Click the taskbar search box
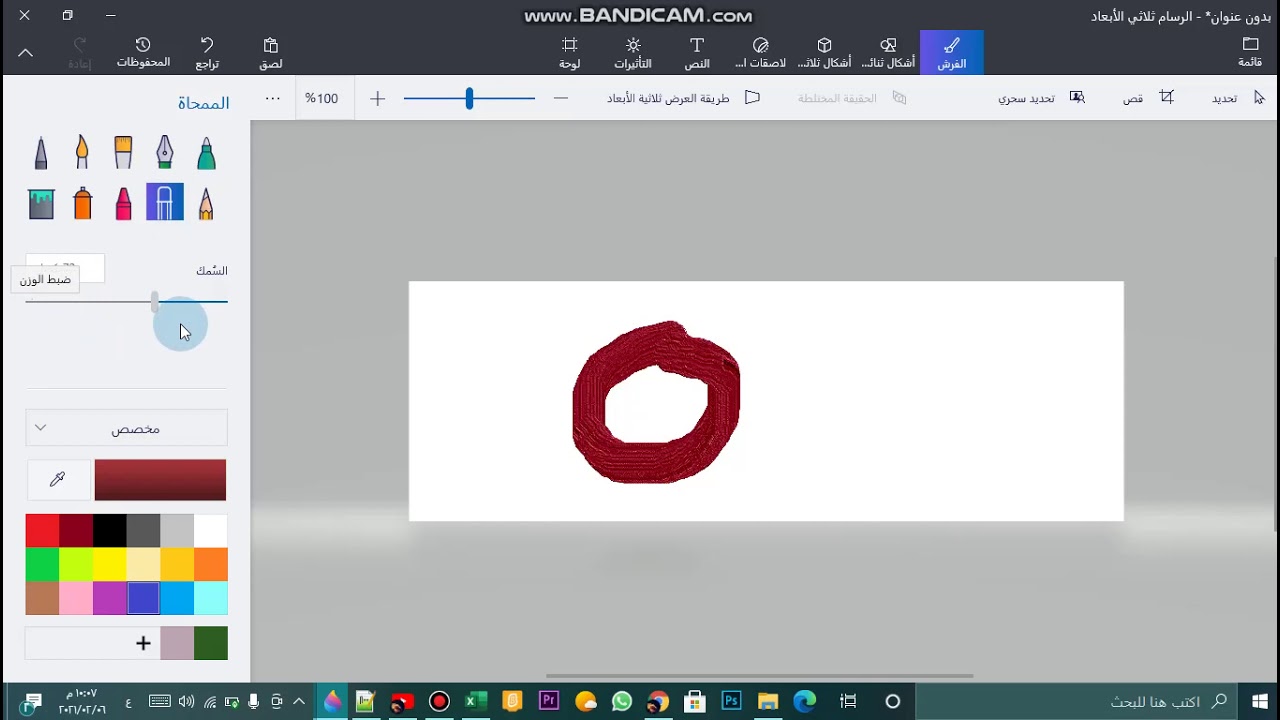The image size is (1280, 720). coord(1075,701)
